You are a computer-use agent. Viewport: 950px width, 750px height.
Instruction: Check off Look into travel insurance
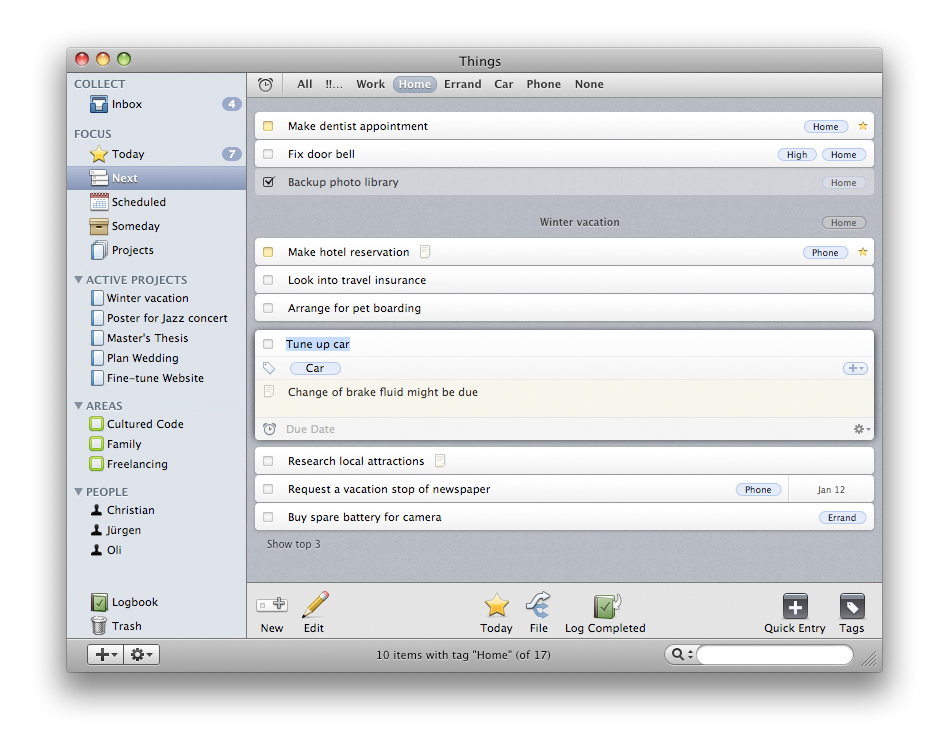pos(268,280)
